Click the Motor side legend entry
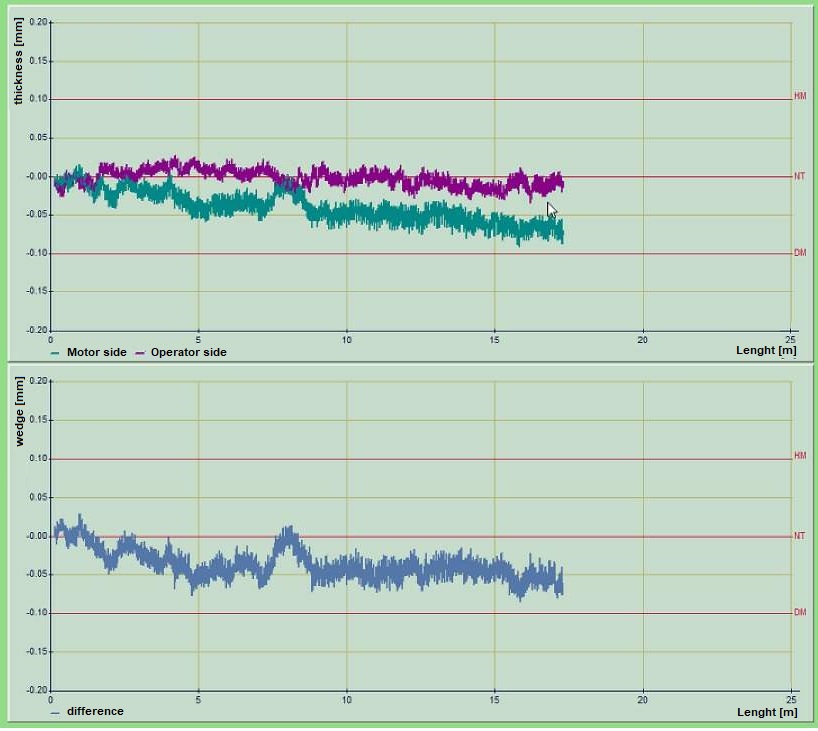Image resolution: width=818 pixels, height=731 pixels. pos(96,352)
